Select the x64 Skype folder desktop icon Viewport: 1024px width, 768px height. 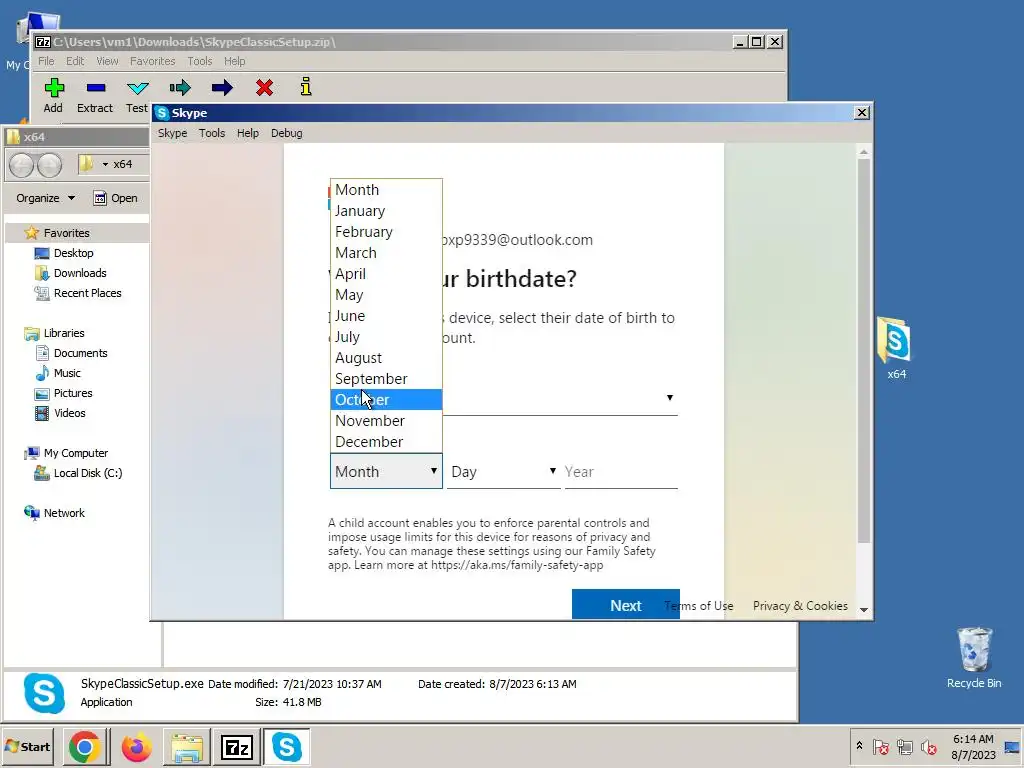pyautogui.click(x=895, y=347)
